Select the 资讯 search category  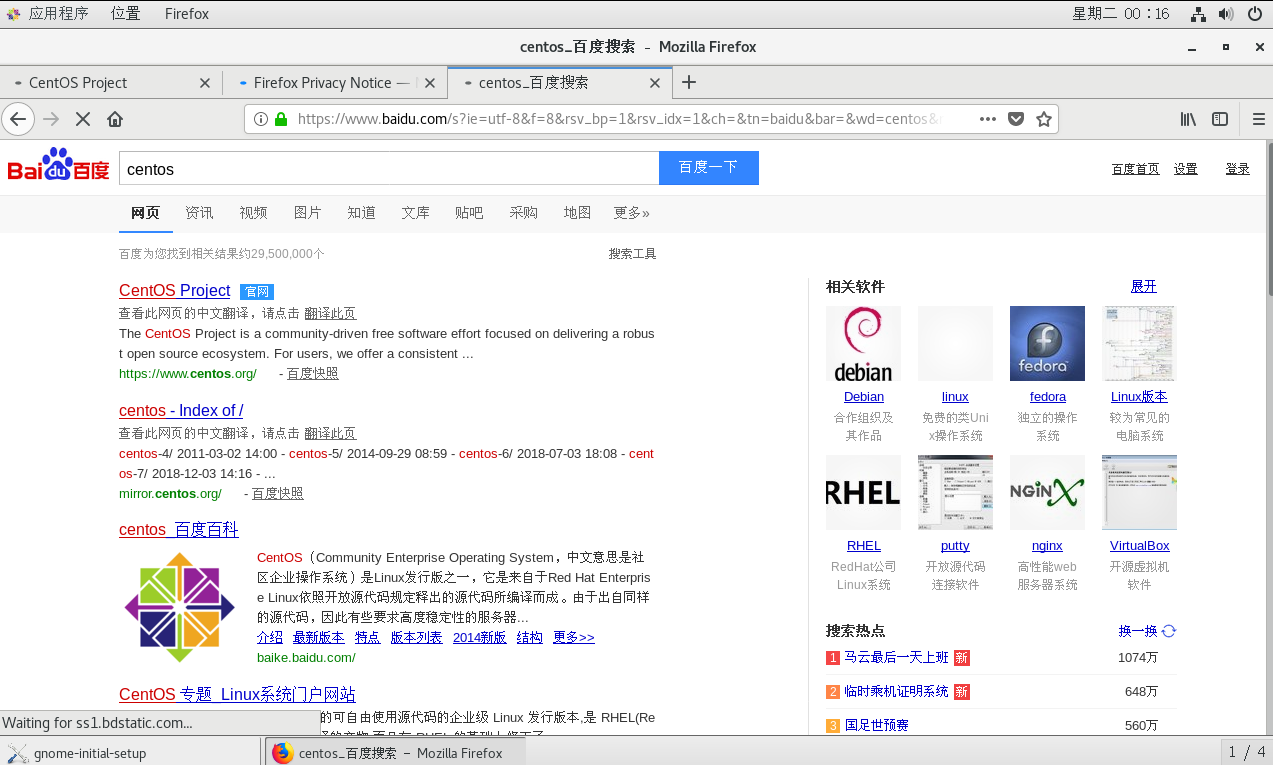(199, 213)
